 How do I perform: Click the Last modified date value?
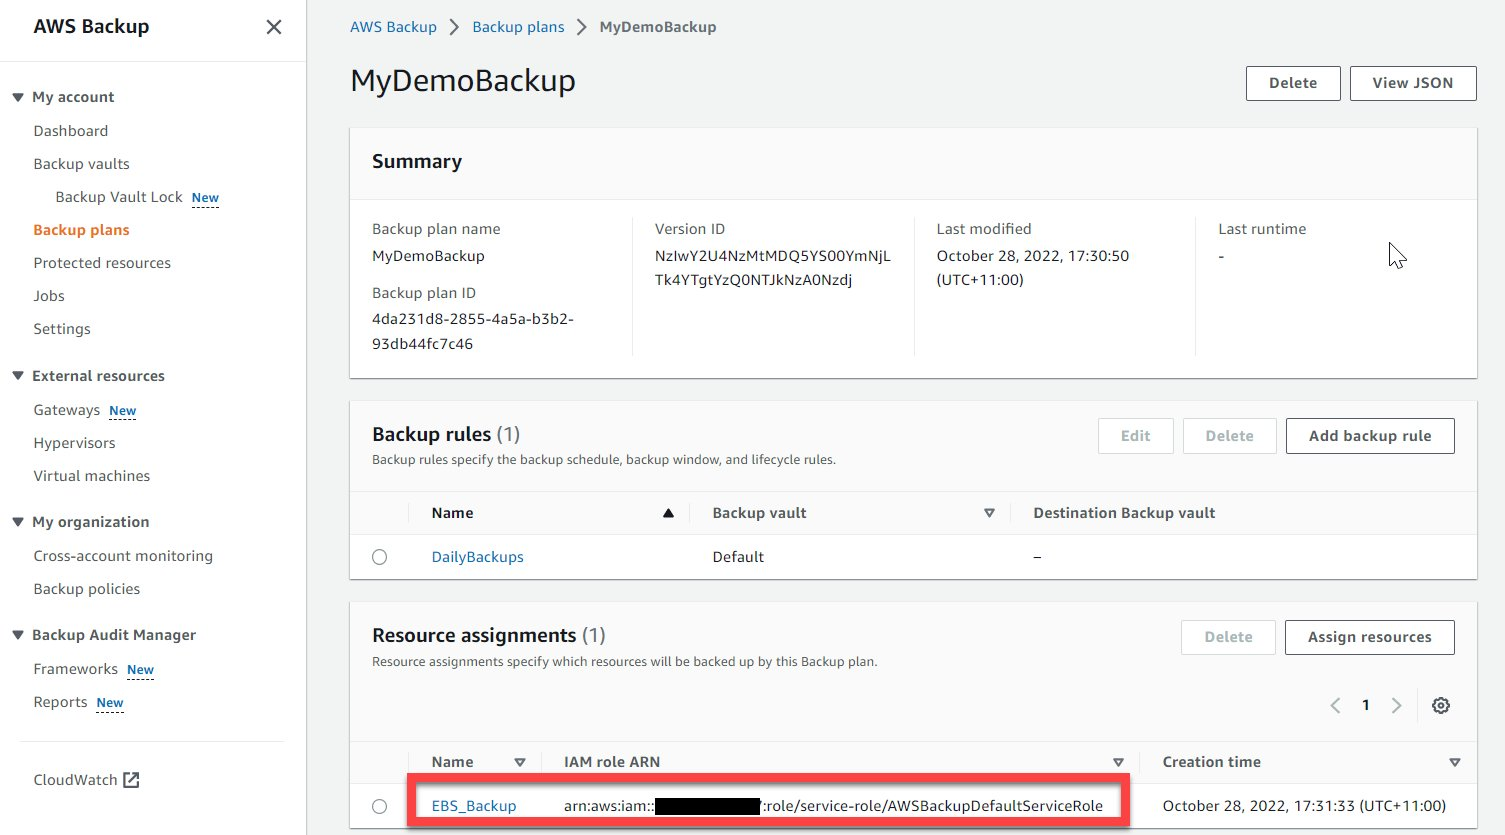point(1033,268)
